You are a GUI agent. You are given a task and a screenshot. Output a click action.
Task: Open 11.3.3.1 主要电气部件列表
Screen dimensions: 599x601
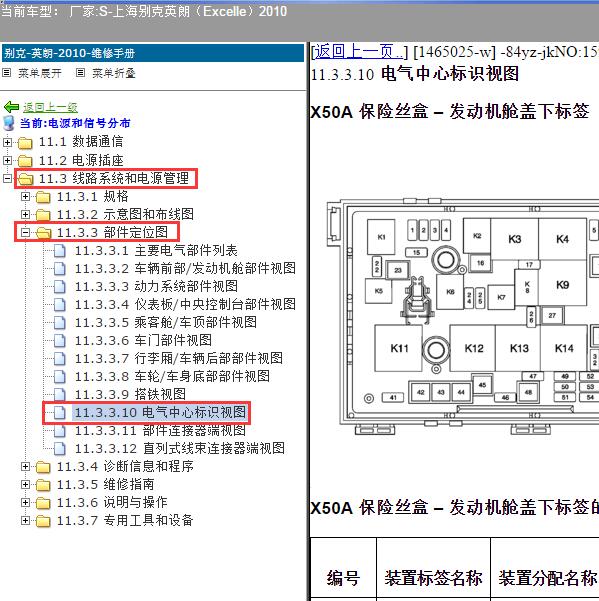click(156, 251)
